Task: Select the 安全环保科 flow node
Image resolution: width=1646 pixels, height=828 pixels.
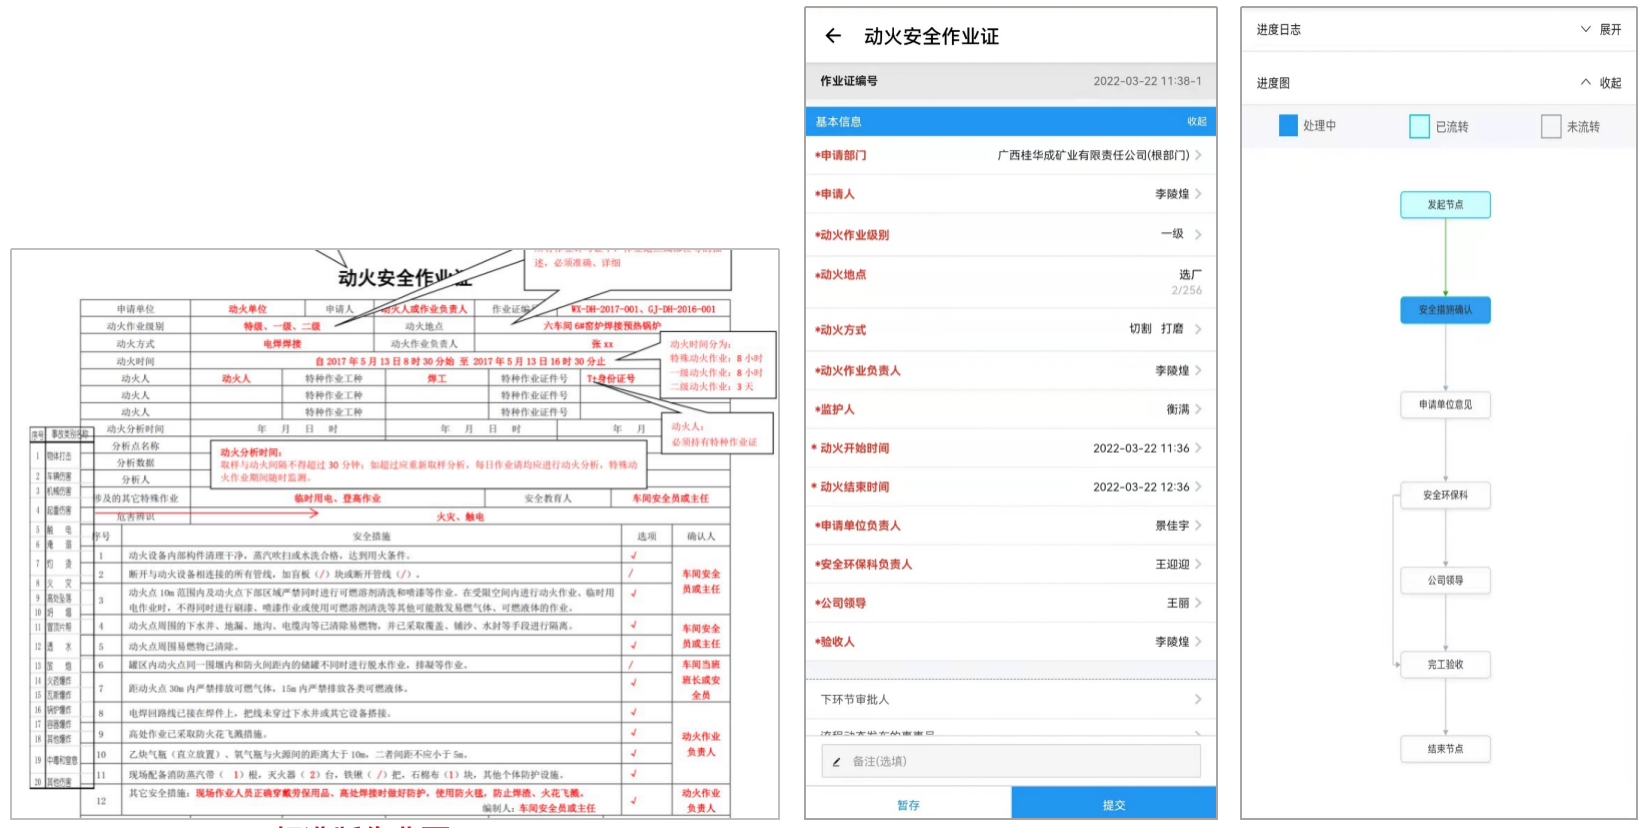Action: point(1445,495)
